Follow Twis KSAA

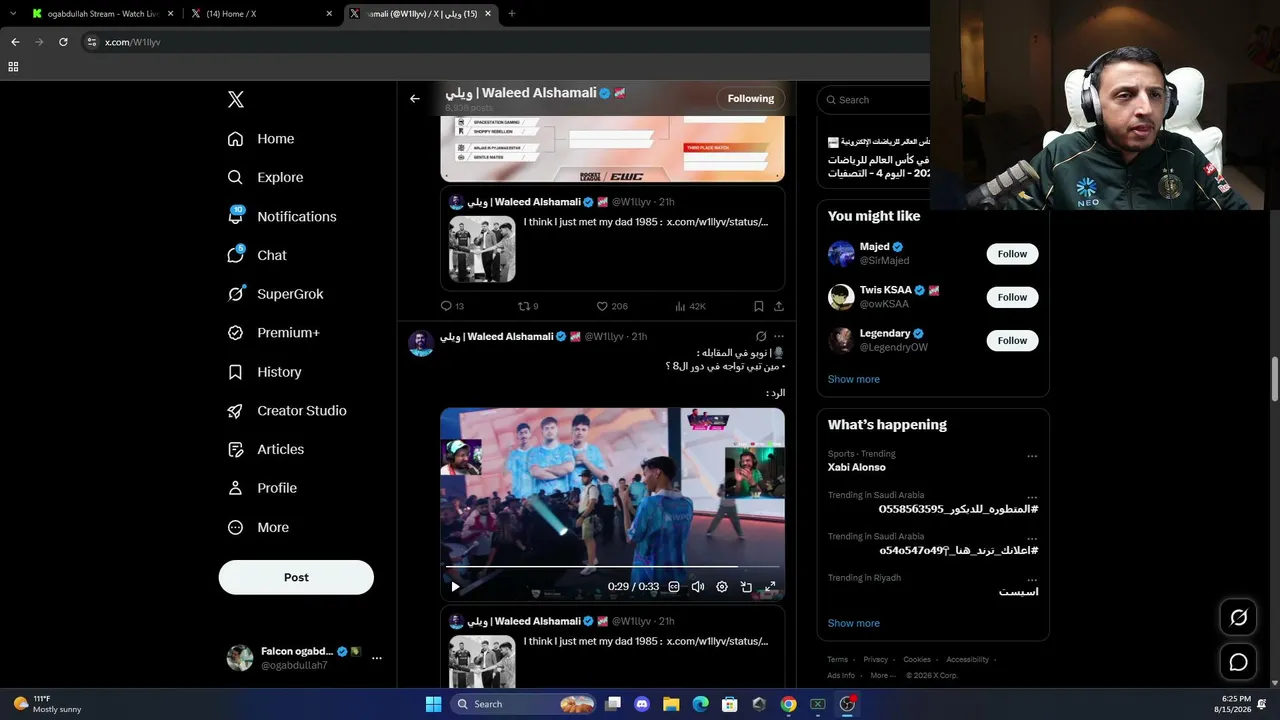[1012, 297]
